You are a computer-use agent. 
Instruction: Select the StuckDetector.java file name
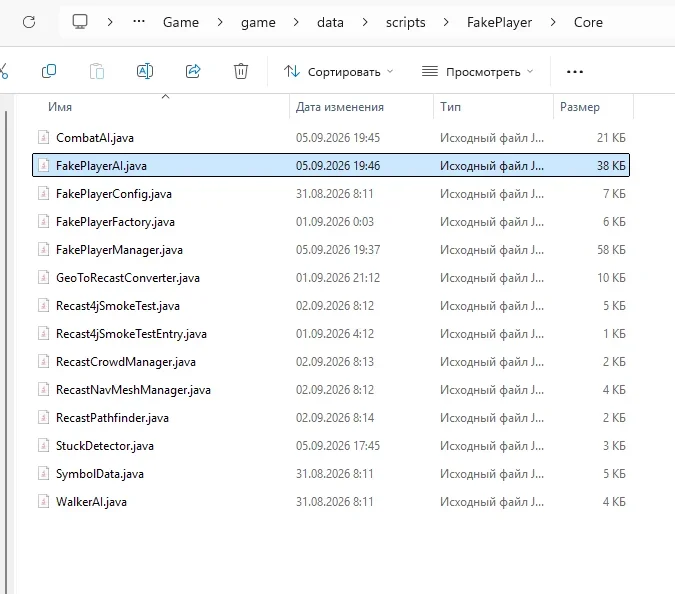click(105, 446)
